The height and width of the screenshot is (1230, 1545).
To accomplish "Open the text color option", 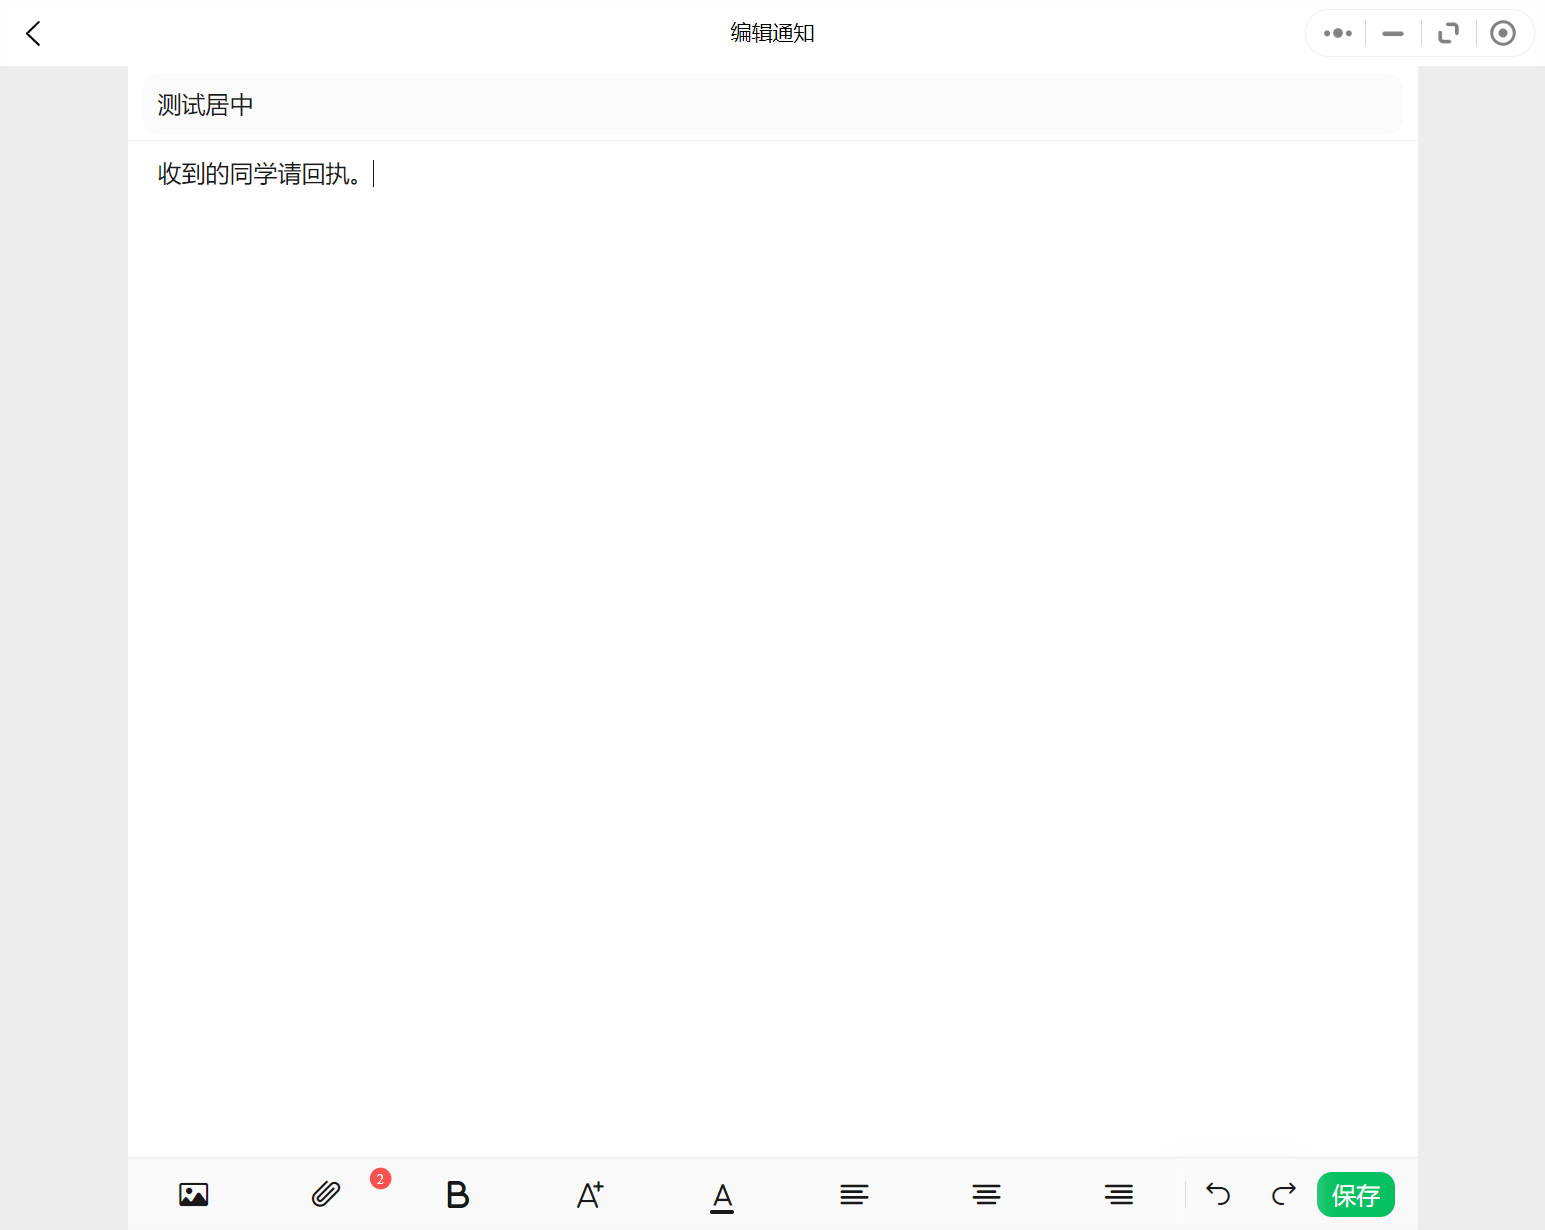I will click(x=722, y=1196).
